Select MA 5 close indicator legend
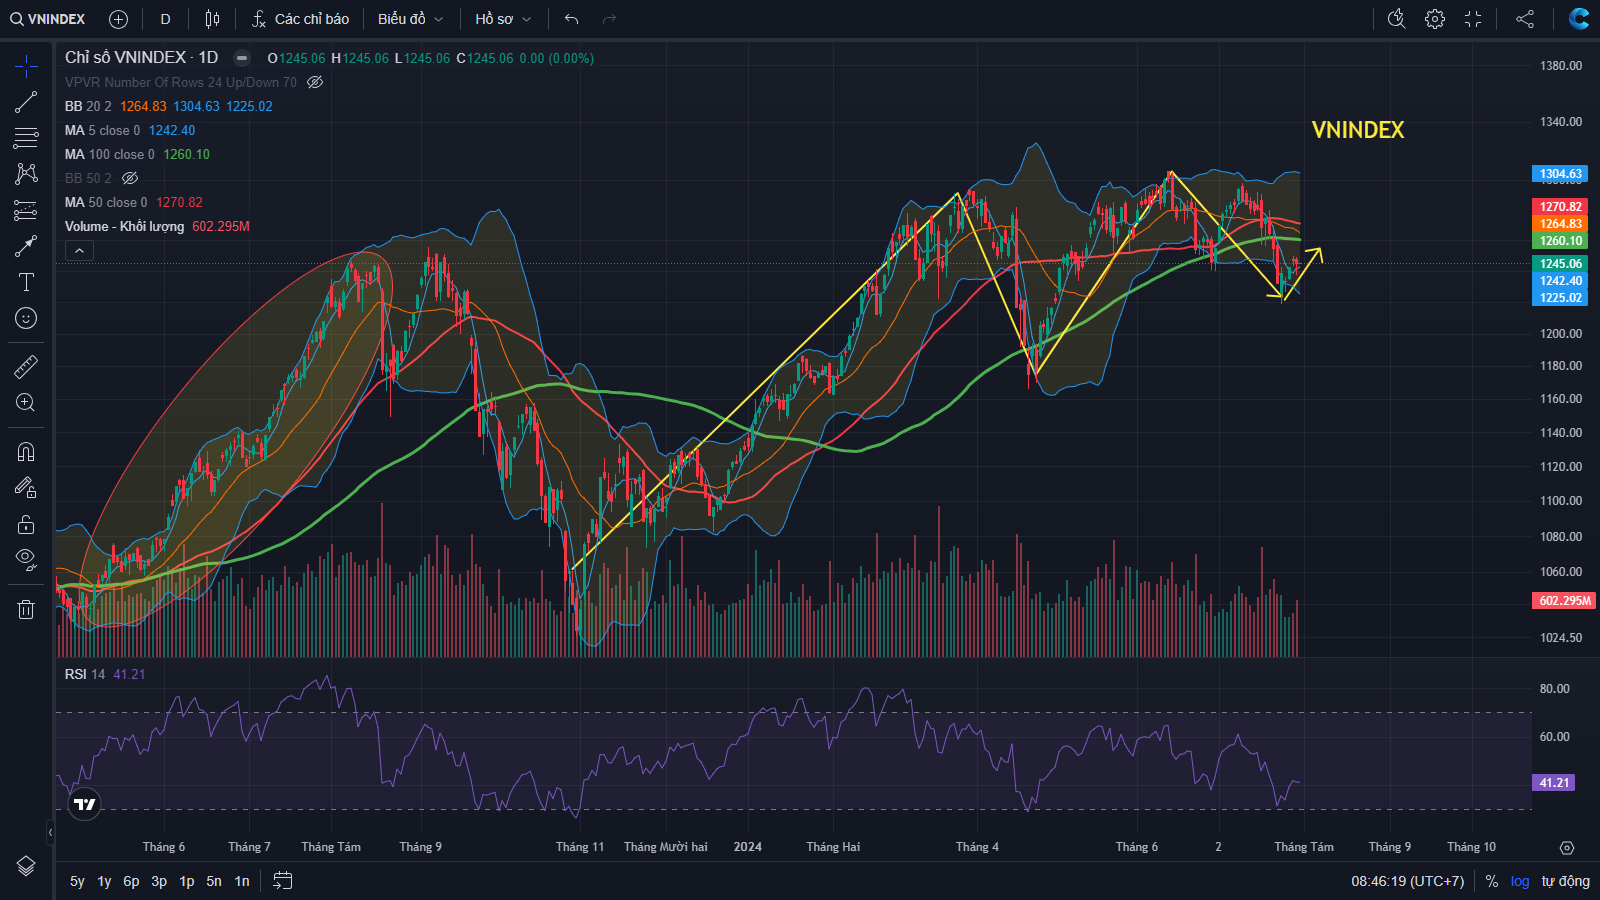The image size is (1600, 900). [102, 130]
